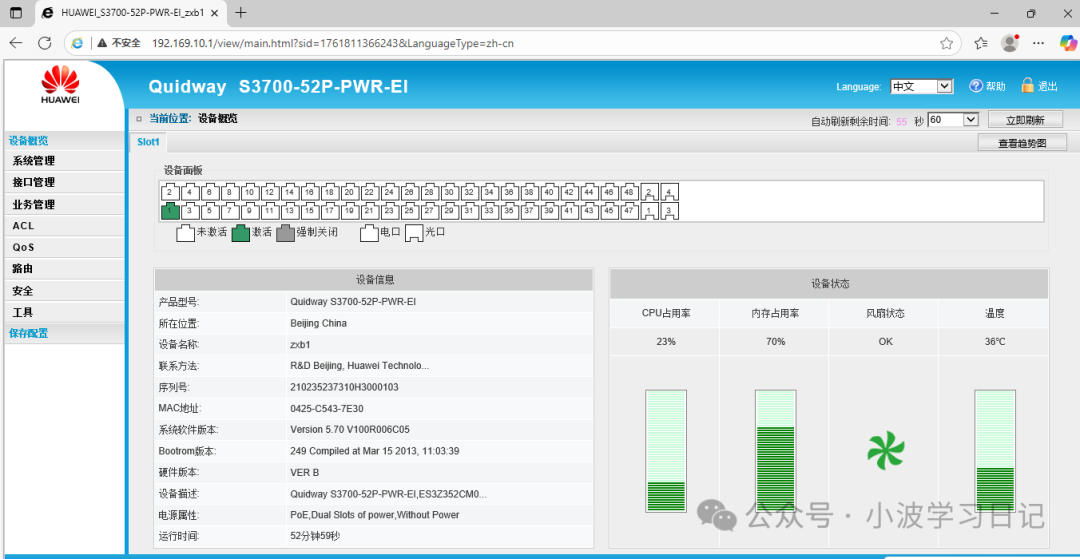The height and width of the screenshot is (559, 1080).
Task: Open help via the question mark icon
Action: [976, 86]
